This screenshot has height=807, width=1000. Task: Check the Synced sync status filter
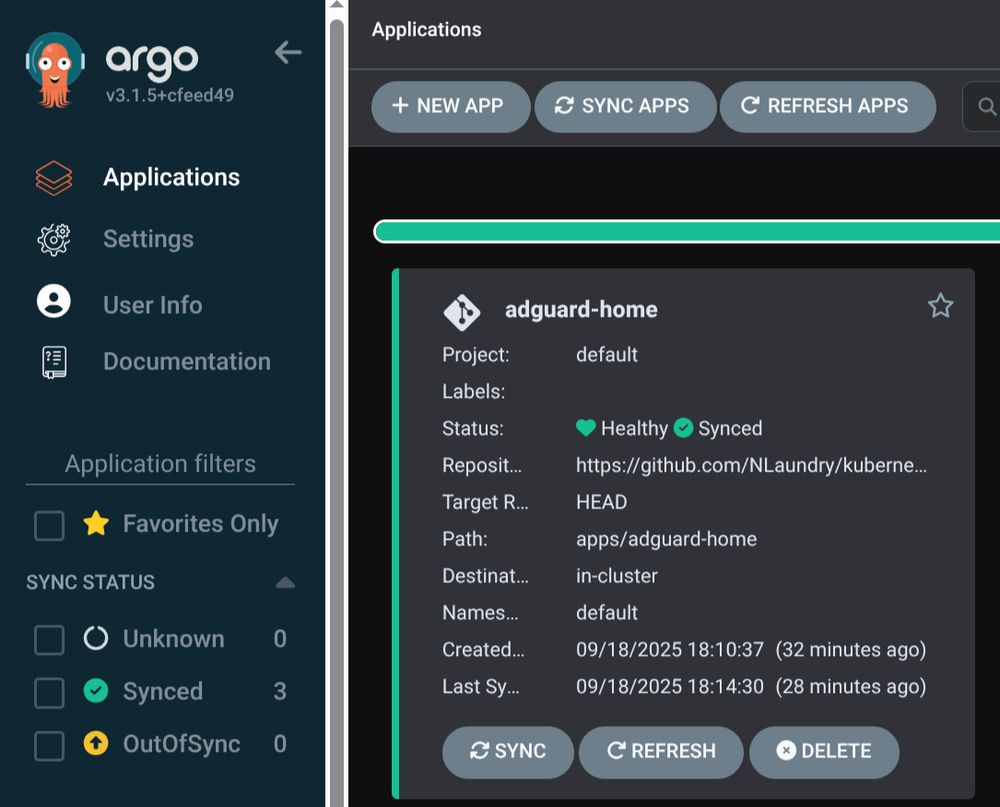pos(49,693)
